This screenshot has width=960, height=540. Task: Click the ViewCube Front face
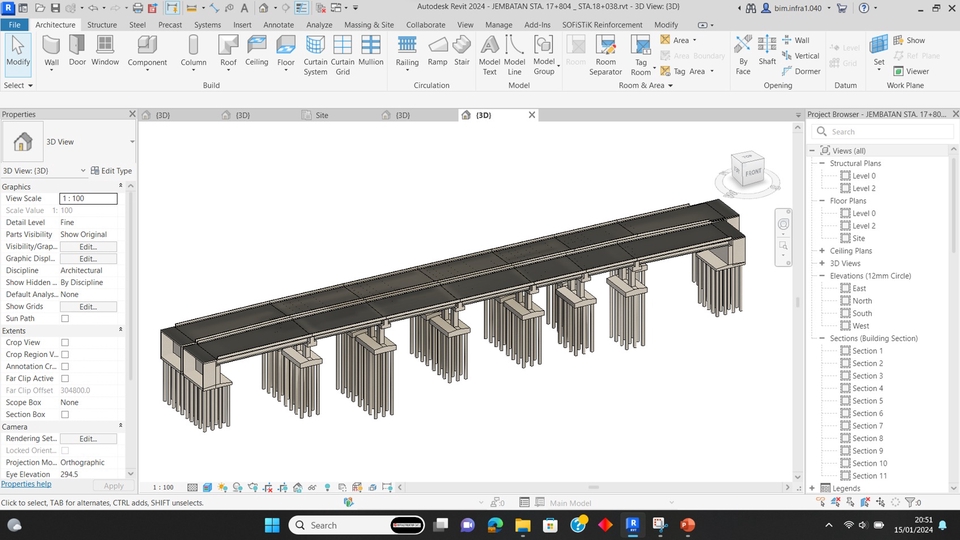pyautogui.click(x=752, y=172)
